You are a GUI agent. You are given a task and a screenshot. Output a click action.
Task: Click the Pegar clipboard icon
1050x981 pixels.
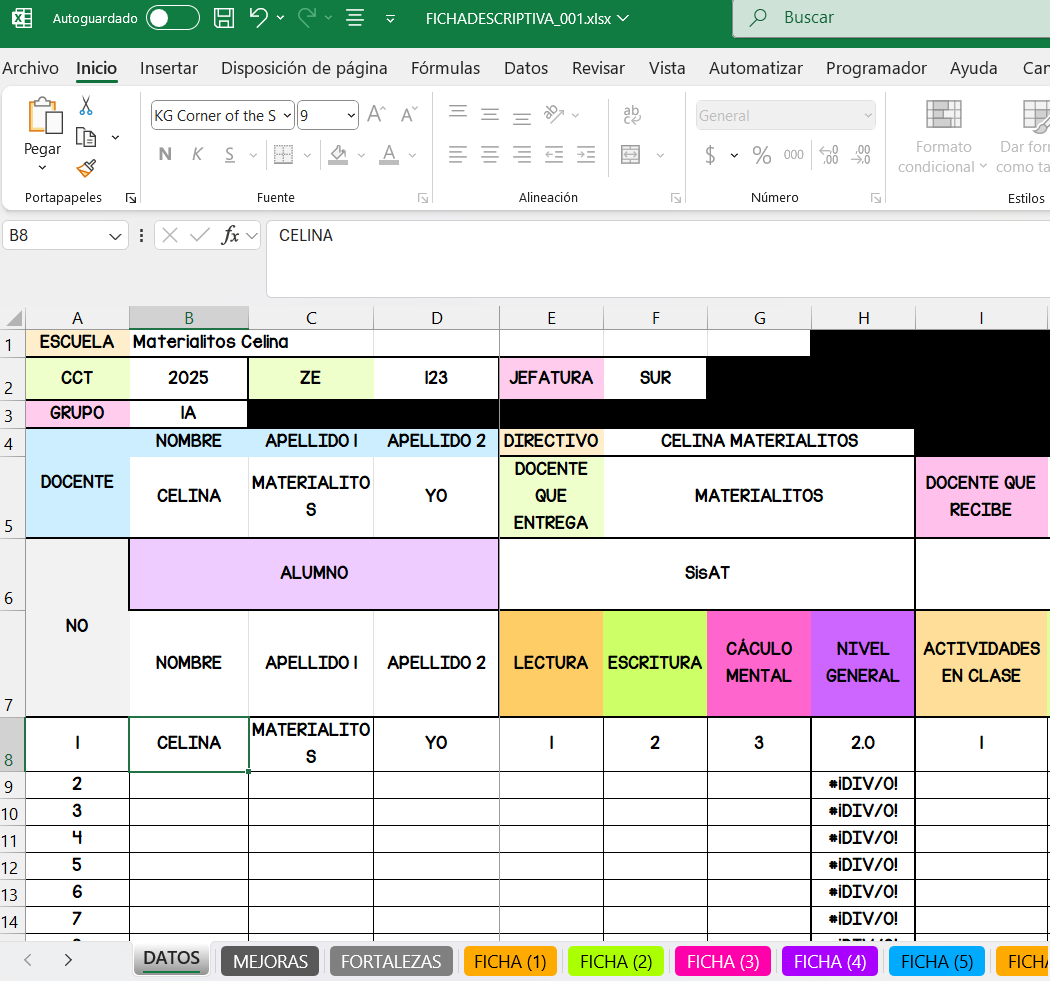[x=44, y=116]
